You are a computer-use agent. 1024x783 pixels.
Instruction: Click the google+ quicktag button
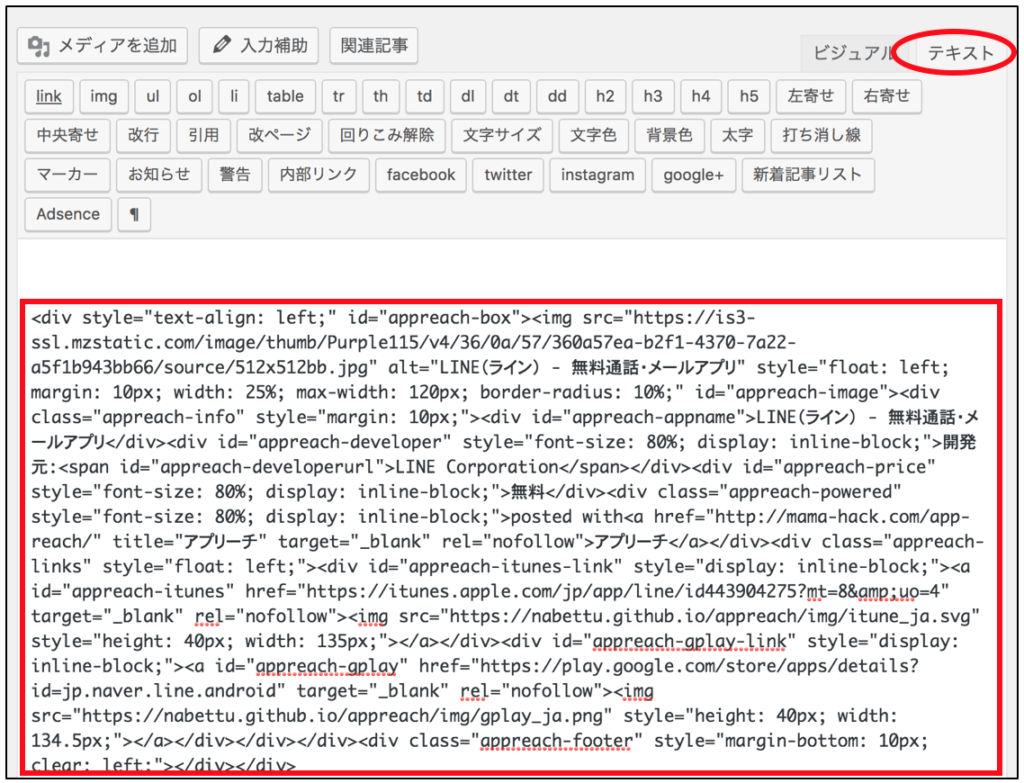694,175
